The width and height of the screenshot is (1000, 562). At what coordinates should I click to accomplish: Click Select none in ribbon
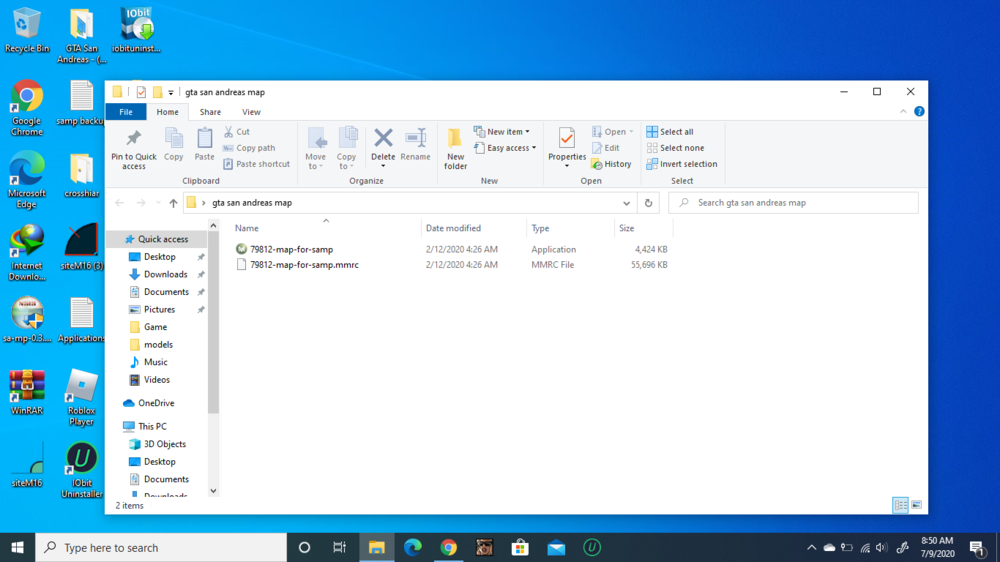tap(675, 148)
